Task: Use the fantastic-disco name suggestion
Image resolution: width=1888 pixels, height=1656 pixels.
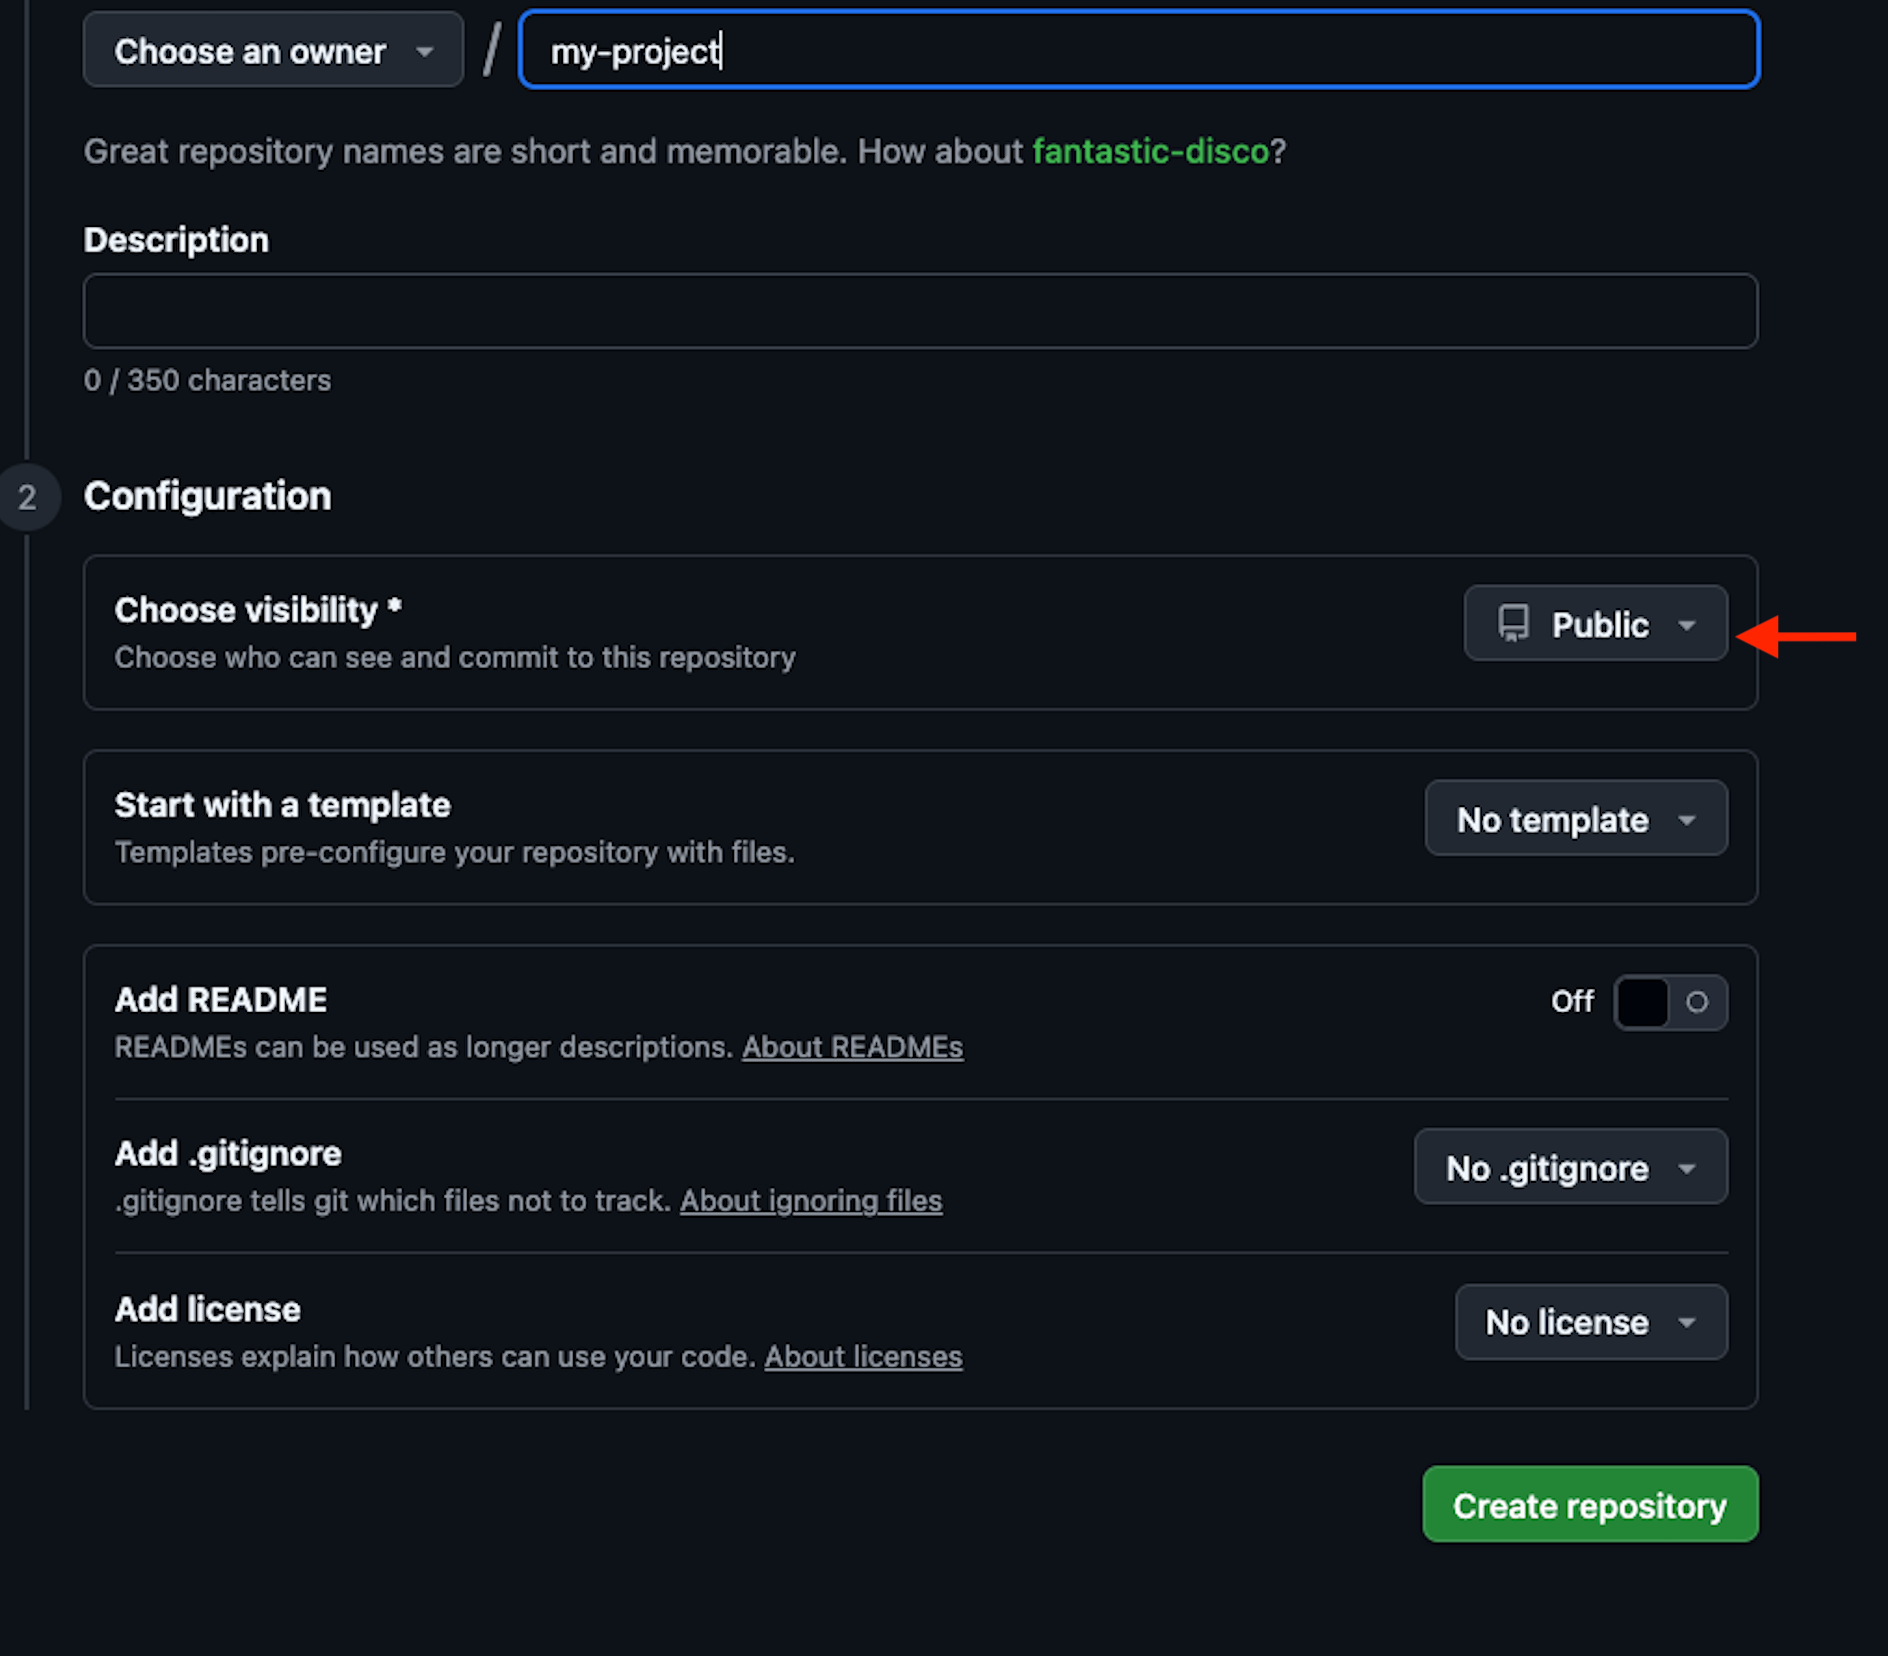Action: 1150,152
